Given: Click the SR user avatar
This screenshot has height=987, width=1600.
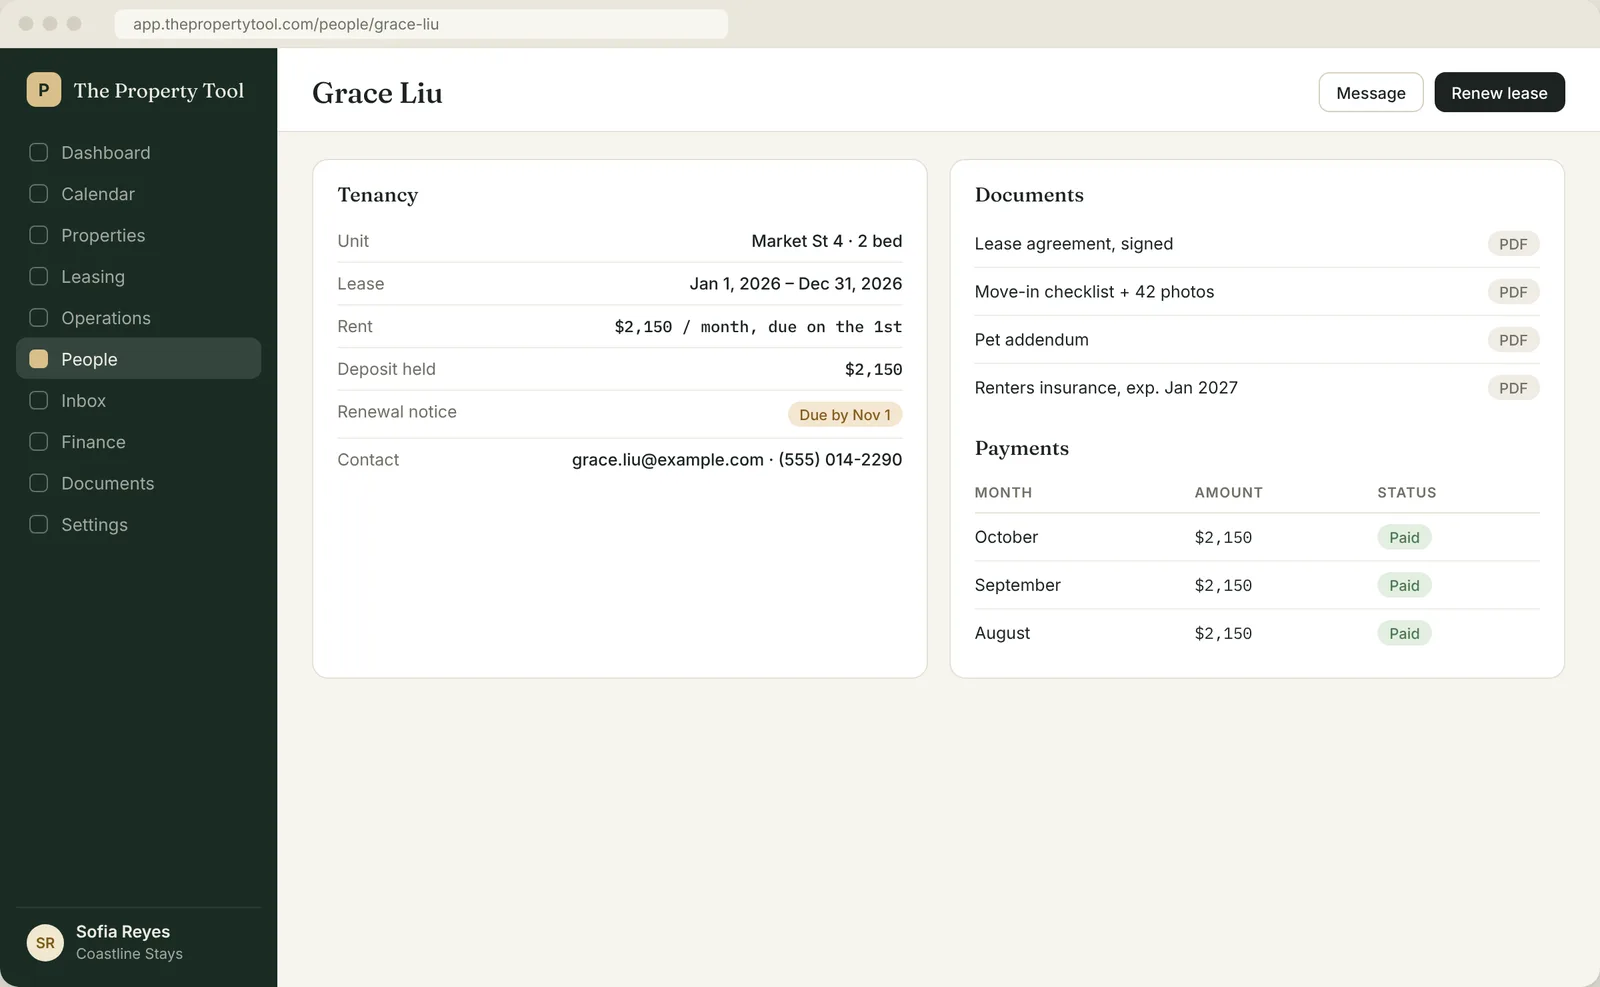Looking at the screenshot, I should pos(45,942).
